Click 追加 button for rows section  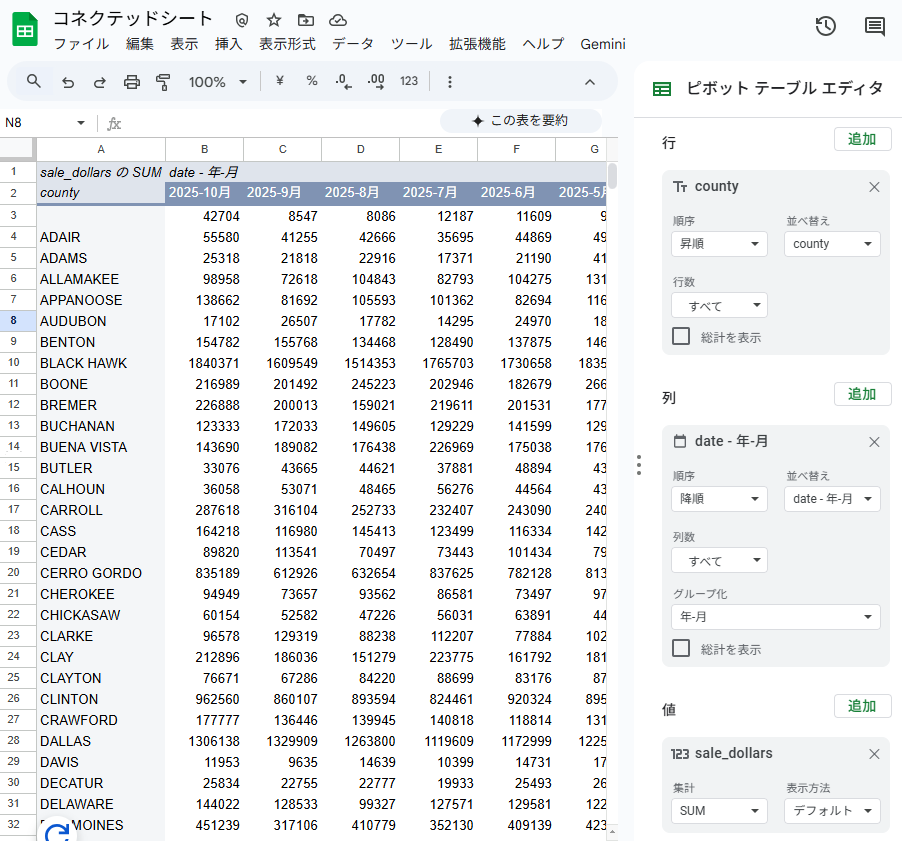(x=862, y=139)
